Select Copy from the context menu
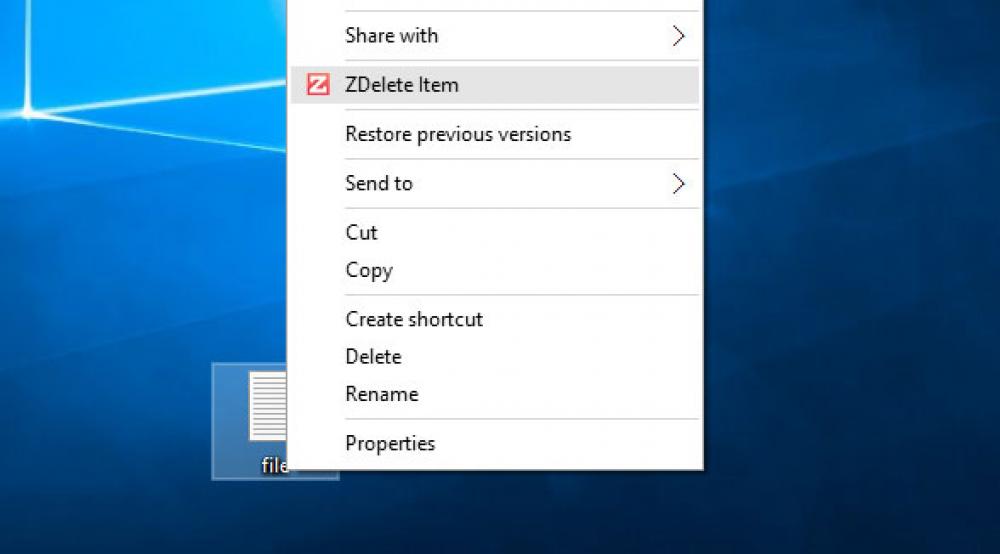 [495, 270]
